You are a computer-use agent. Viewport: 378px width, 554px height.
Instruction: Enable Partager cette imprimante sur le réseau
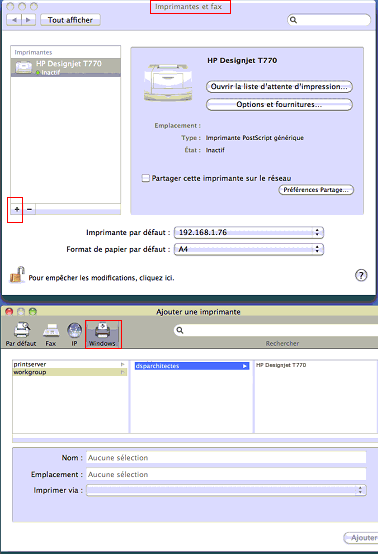(146, 178)
